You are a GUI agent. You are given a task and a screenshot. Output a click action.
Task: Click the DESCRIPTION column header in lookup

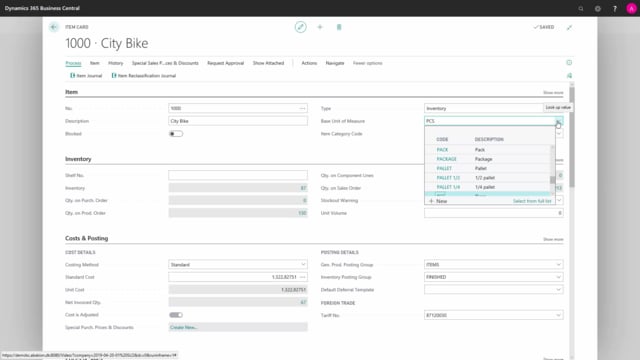(x=489, y=140)
